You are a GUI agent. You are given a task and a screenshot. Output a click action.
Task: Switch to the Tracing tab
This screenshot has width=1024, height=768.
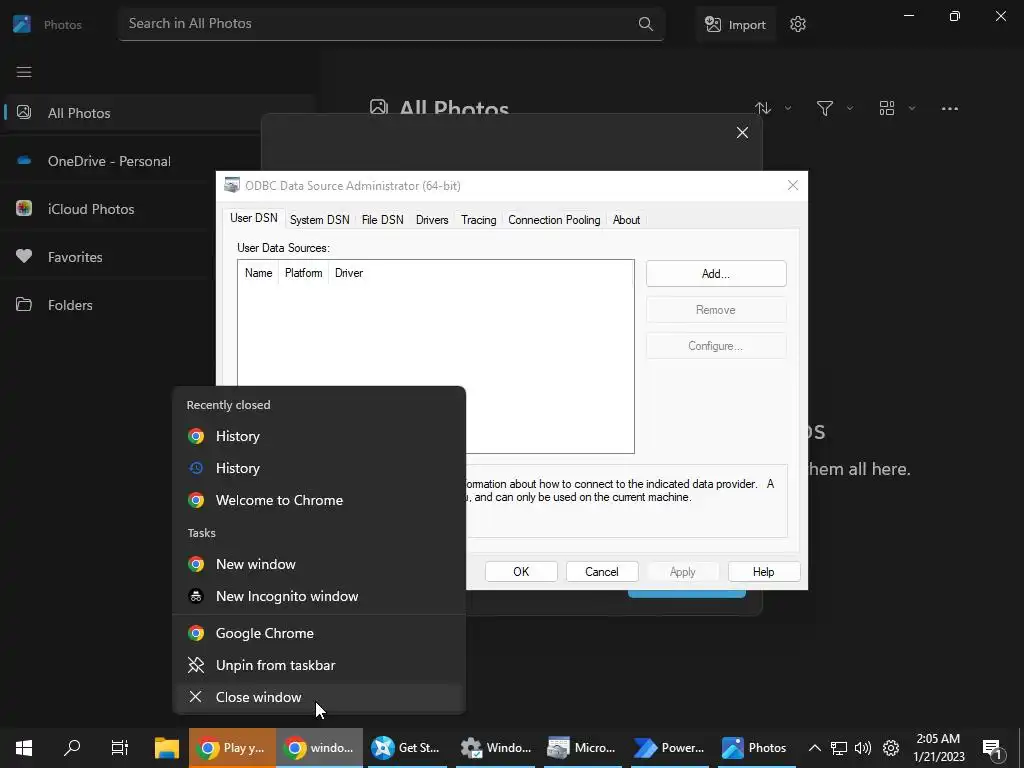(x=479, y=220)
